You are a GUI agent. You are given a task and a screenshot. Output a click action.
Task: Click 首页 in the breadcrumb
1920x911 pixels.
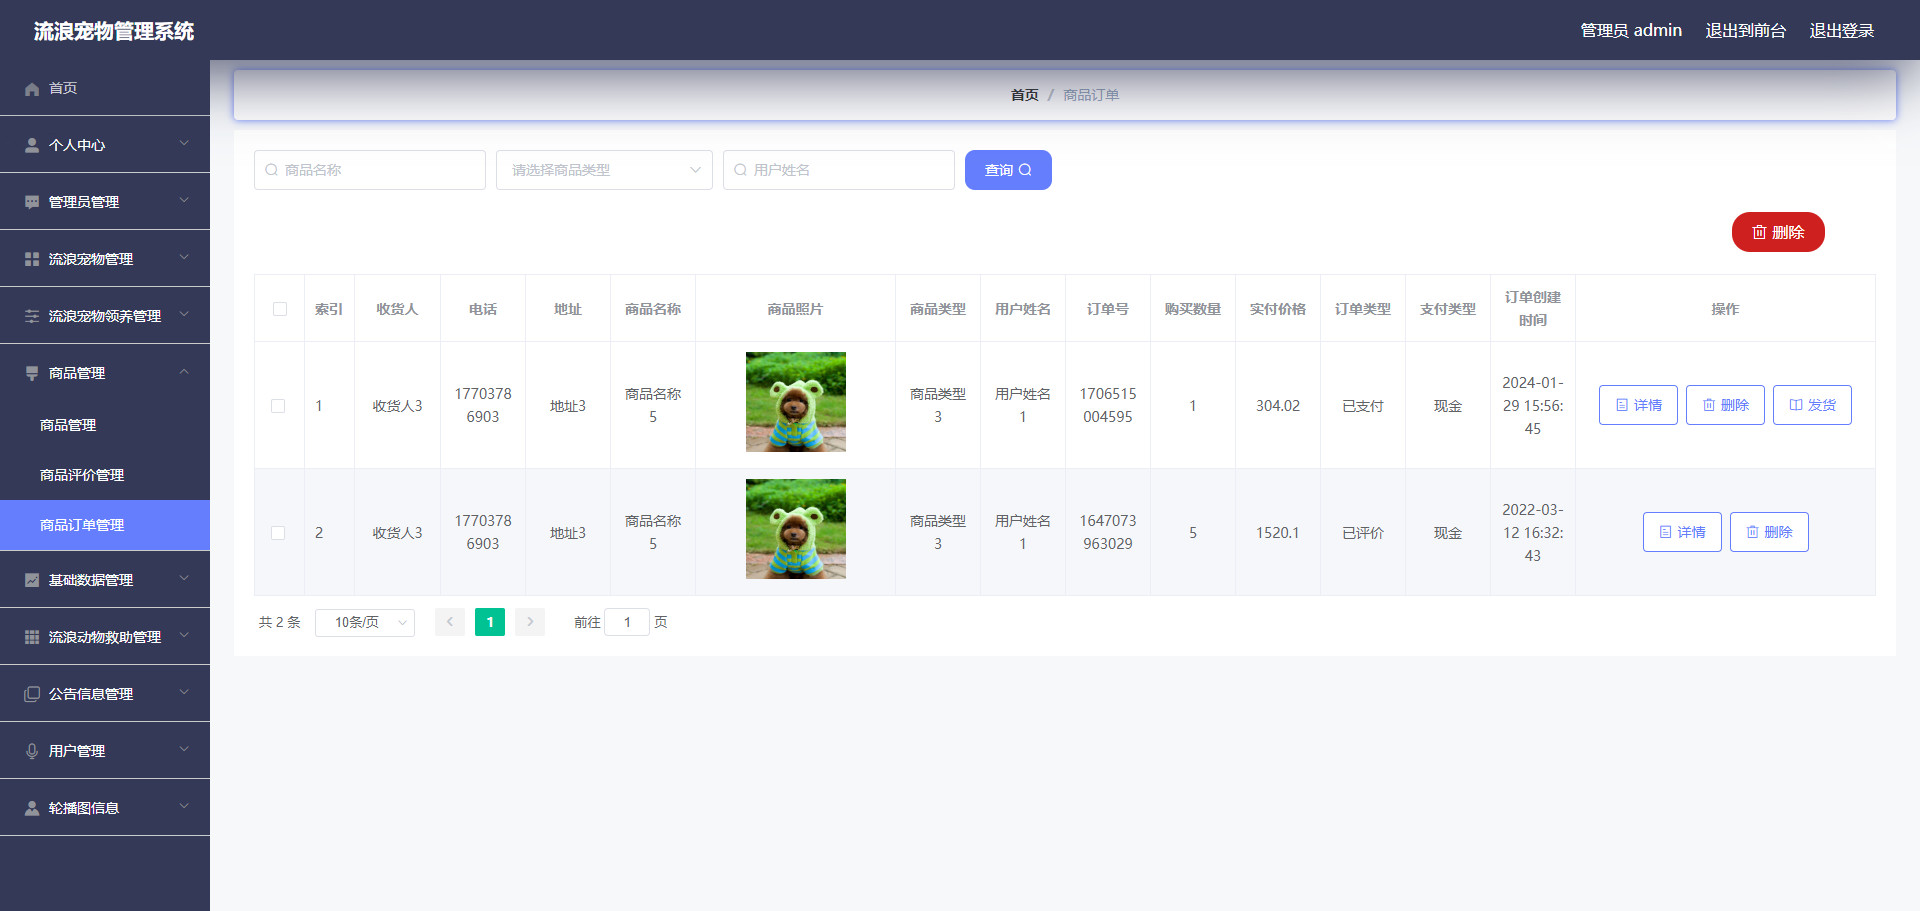[x=1024, y=95]
